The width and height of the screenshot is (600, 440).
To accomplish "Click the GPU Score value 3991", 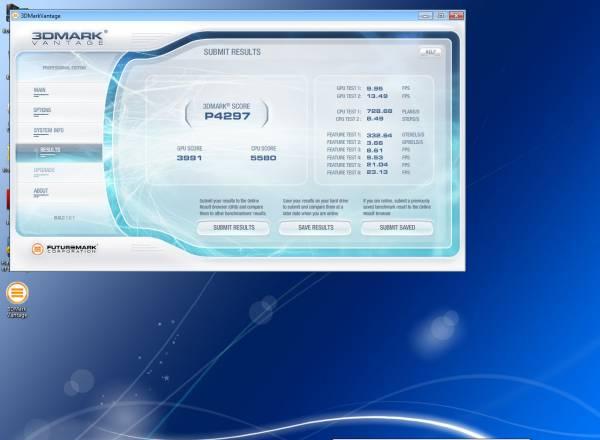I will pos(189,158).
